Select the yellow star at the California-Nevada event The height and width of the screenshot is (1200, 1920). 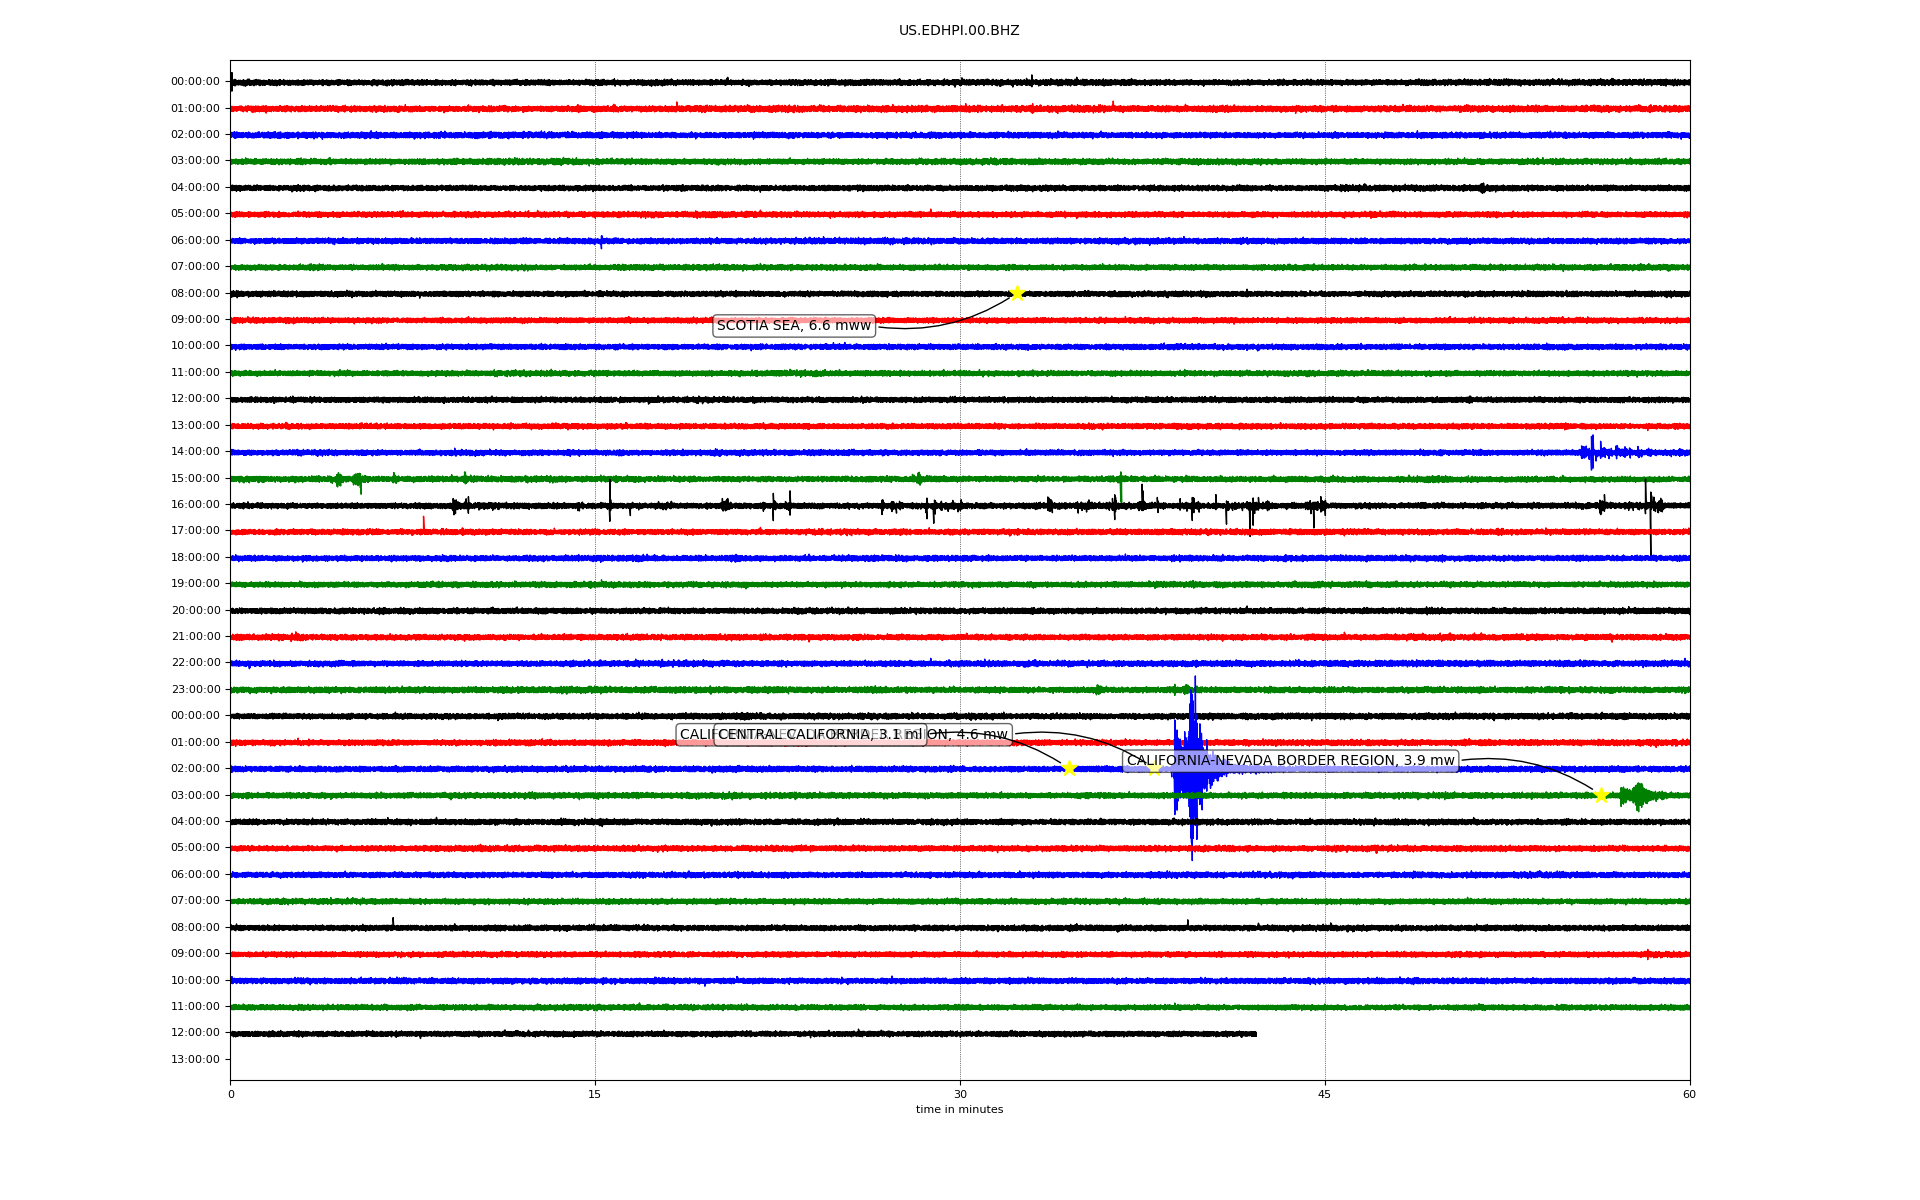point(1601,795)
